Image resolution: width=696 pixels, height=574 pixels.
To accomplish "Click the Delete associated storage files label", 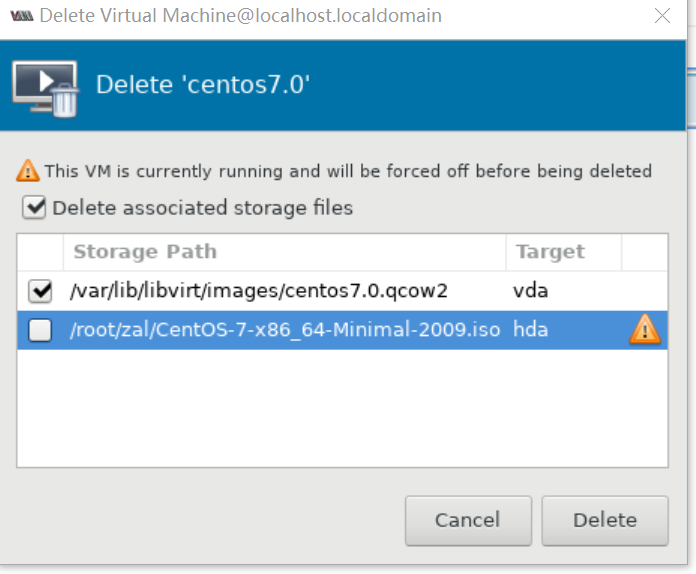I will pos(202,208).
